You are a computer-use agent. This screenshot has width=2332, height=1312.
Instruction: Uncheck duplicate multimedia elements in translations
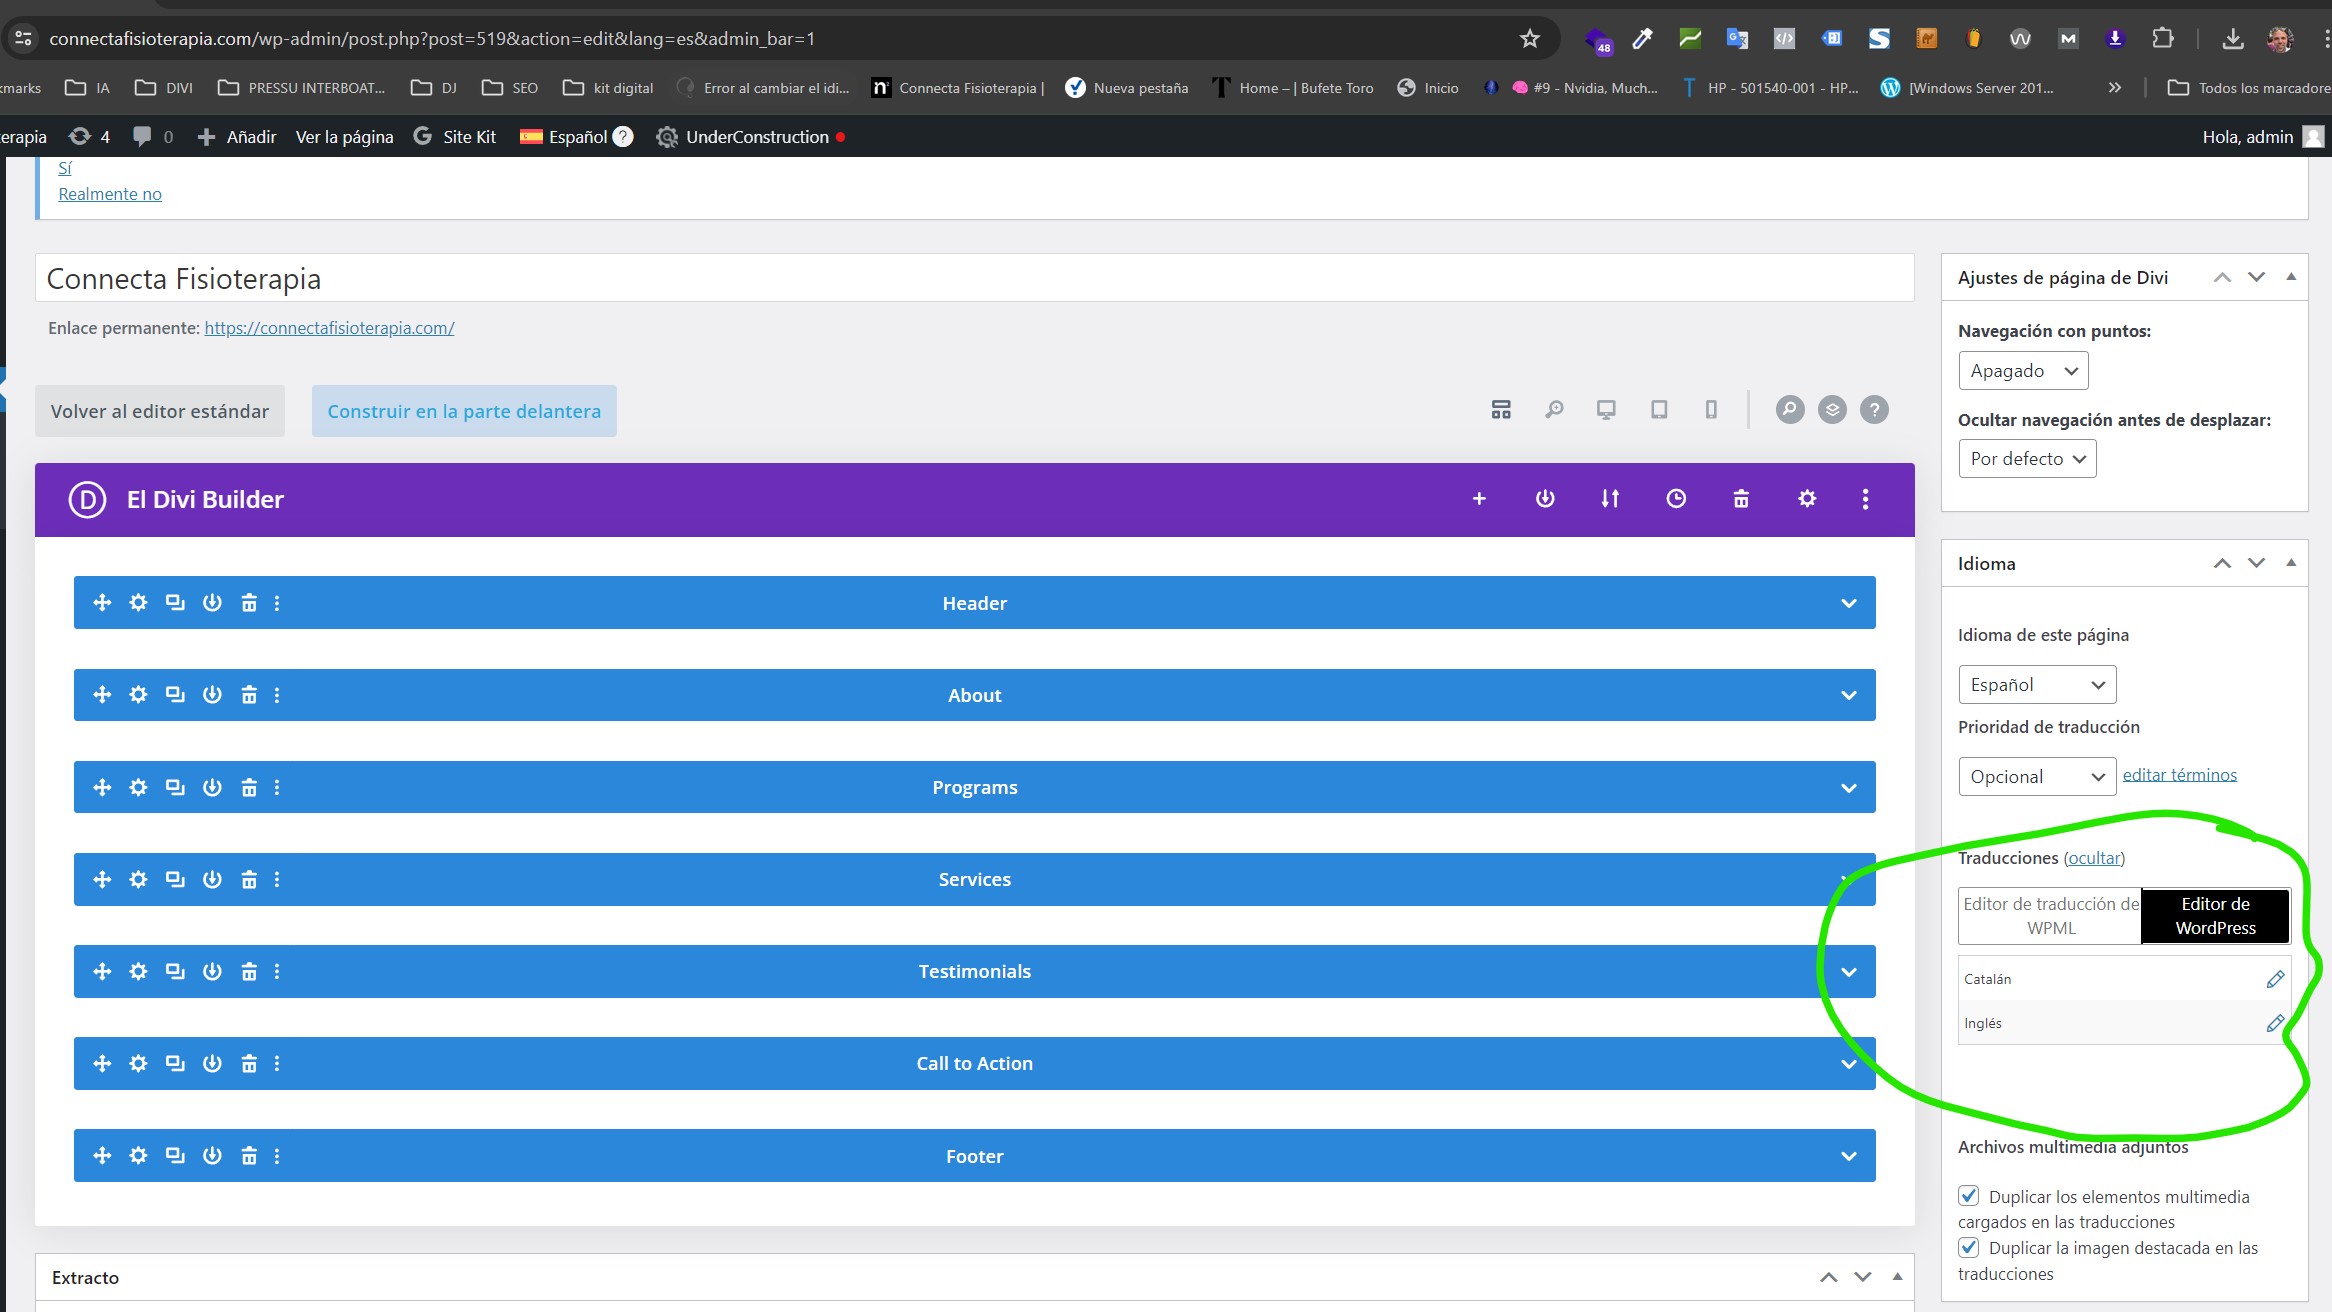[1969, 1196]
